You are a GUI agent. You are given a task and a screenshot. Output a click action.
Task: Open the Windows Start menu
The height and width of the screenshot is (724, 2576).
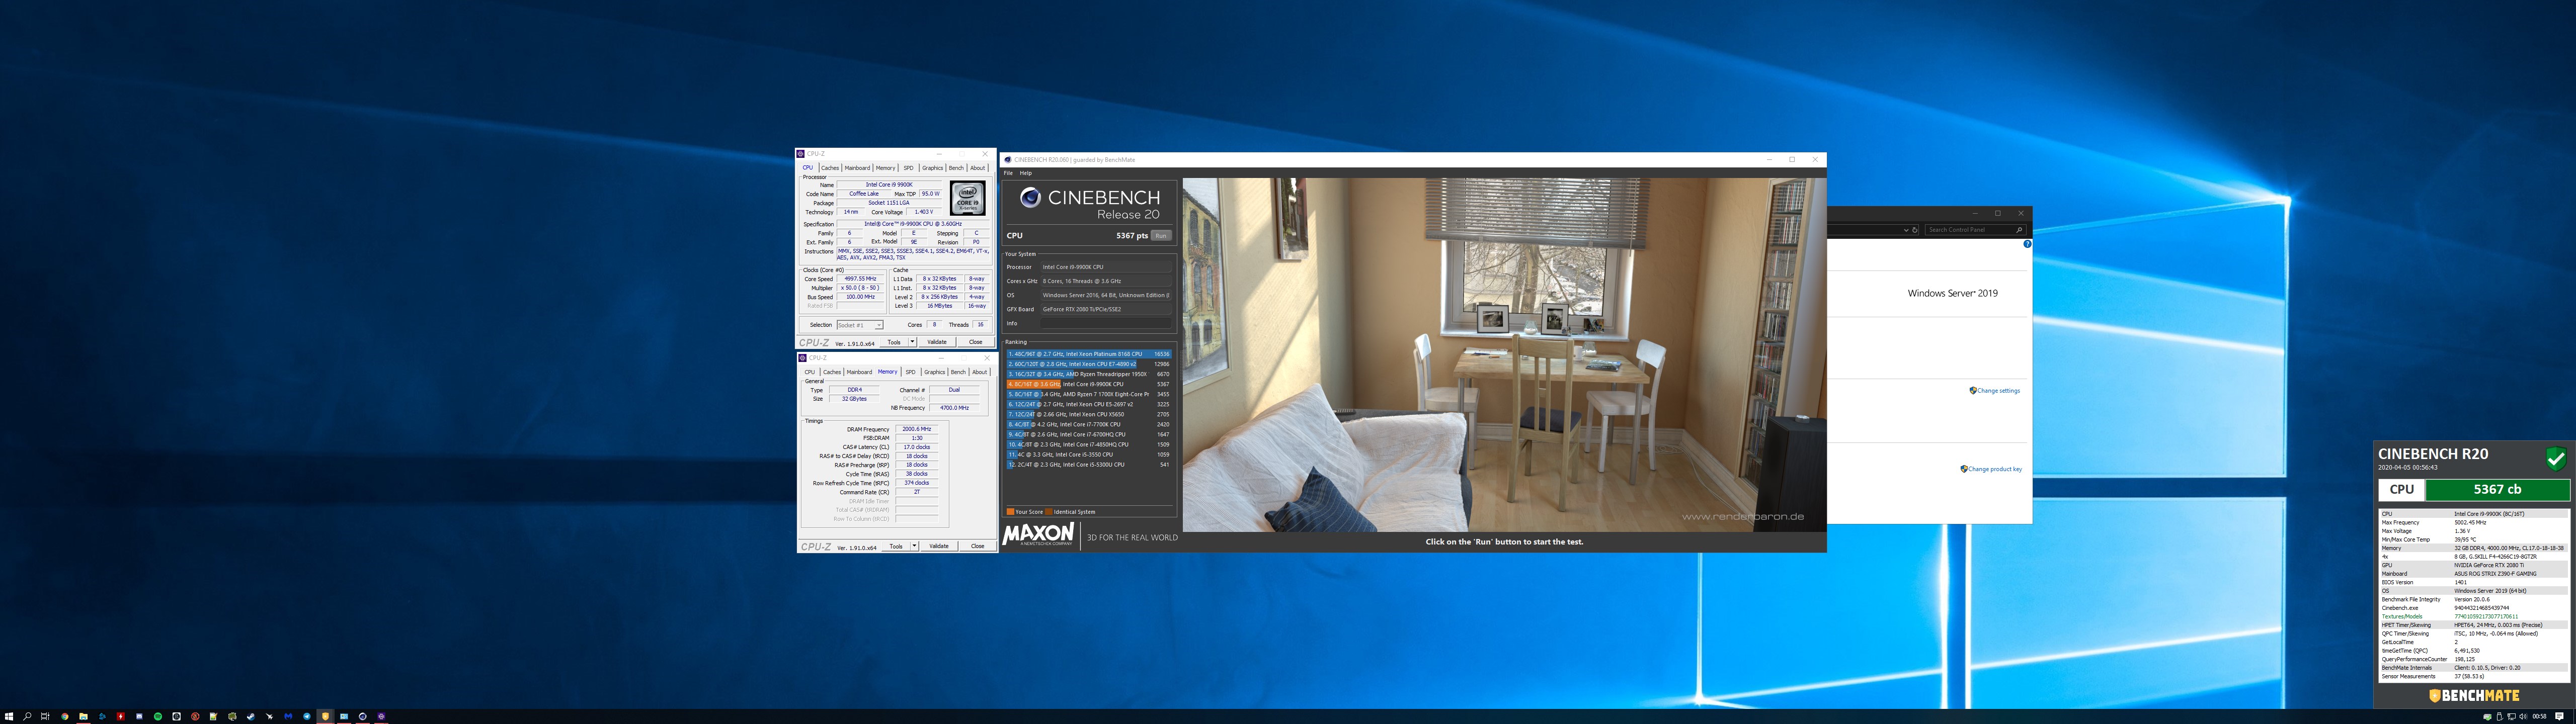tap(9, 716)
